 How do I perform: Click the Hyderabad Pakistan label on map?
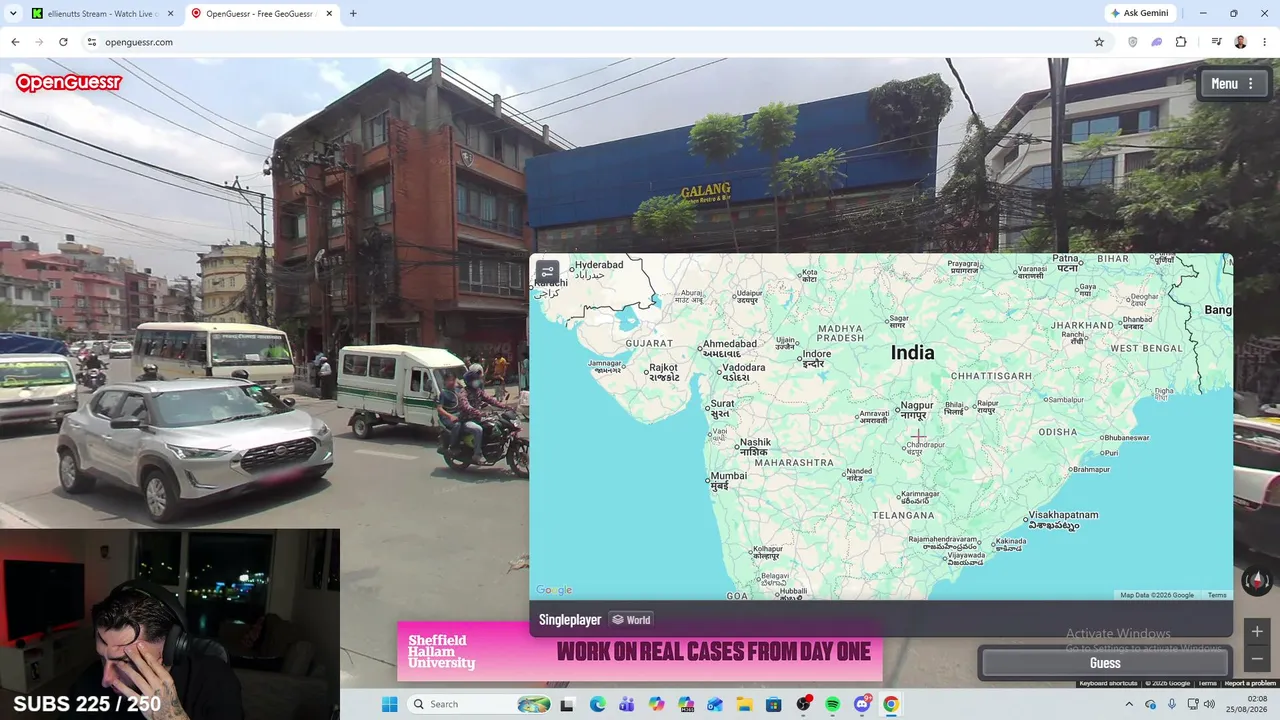coord(598,269)
